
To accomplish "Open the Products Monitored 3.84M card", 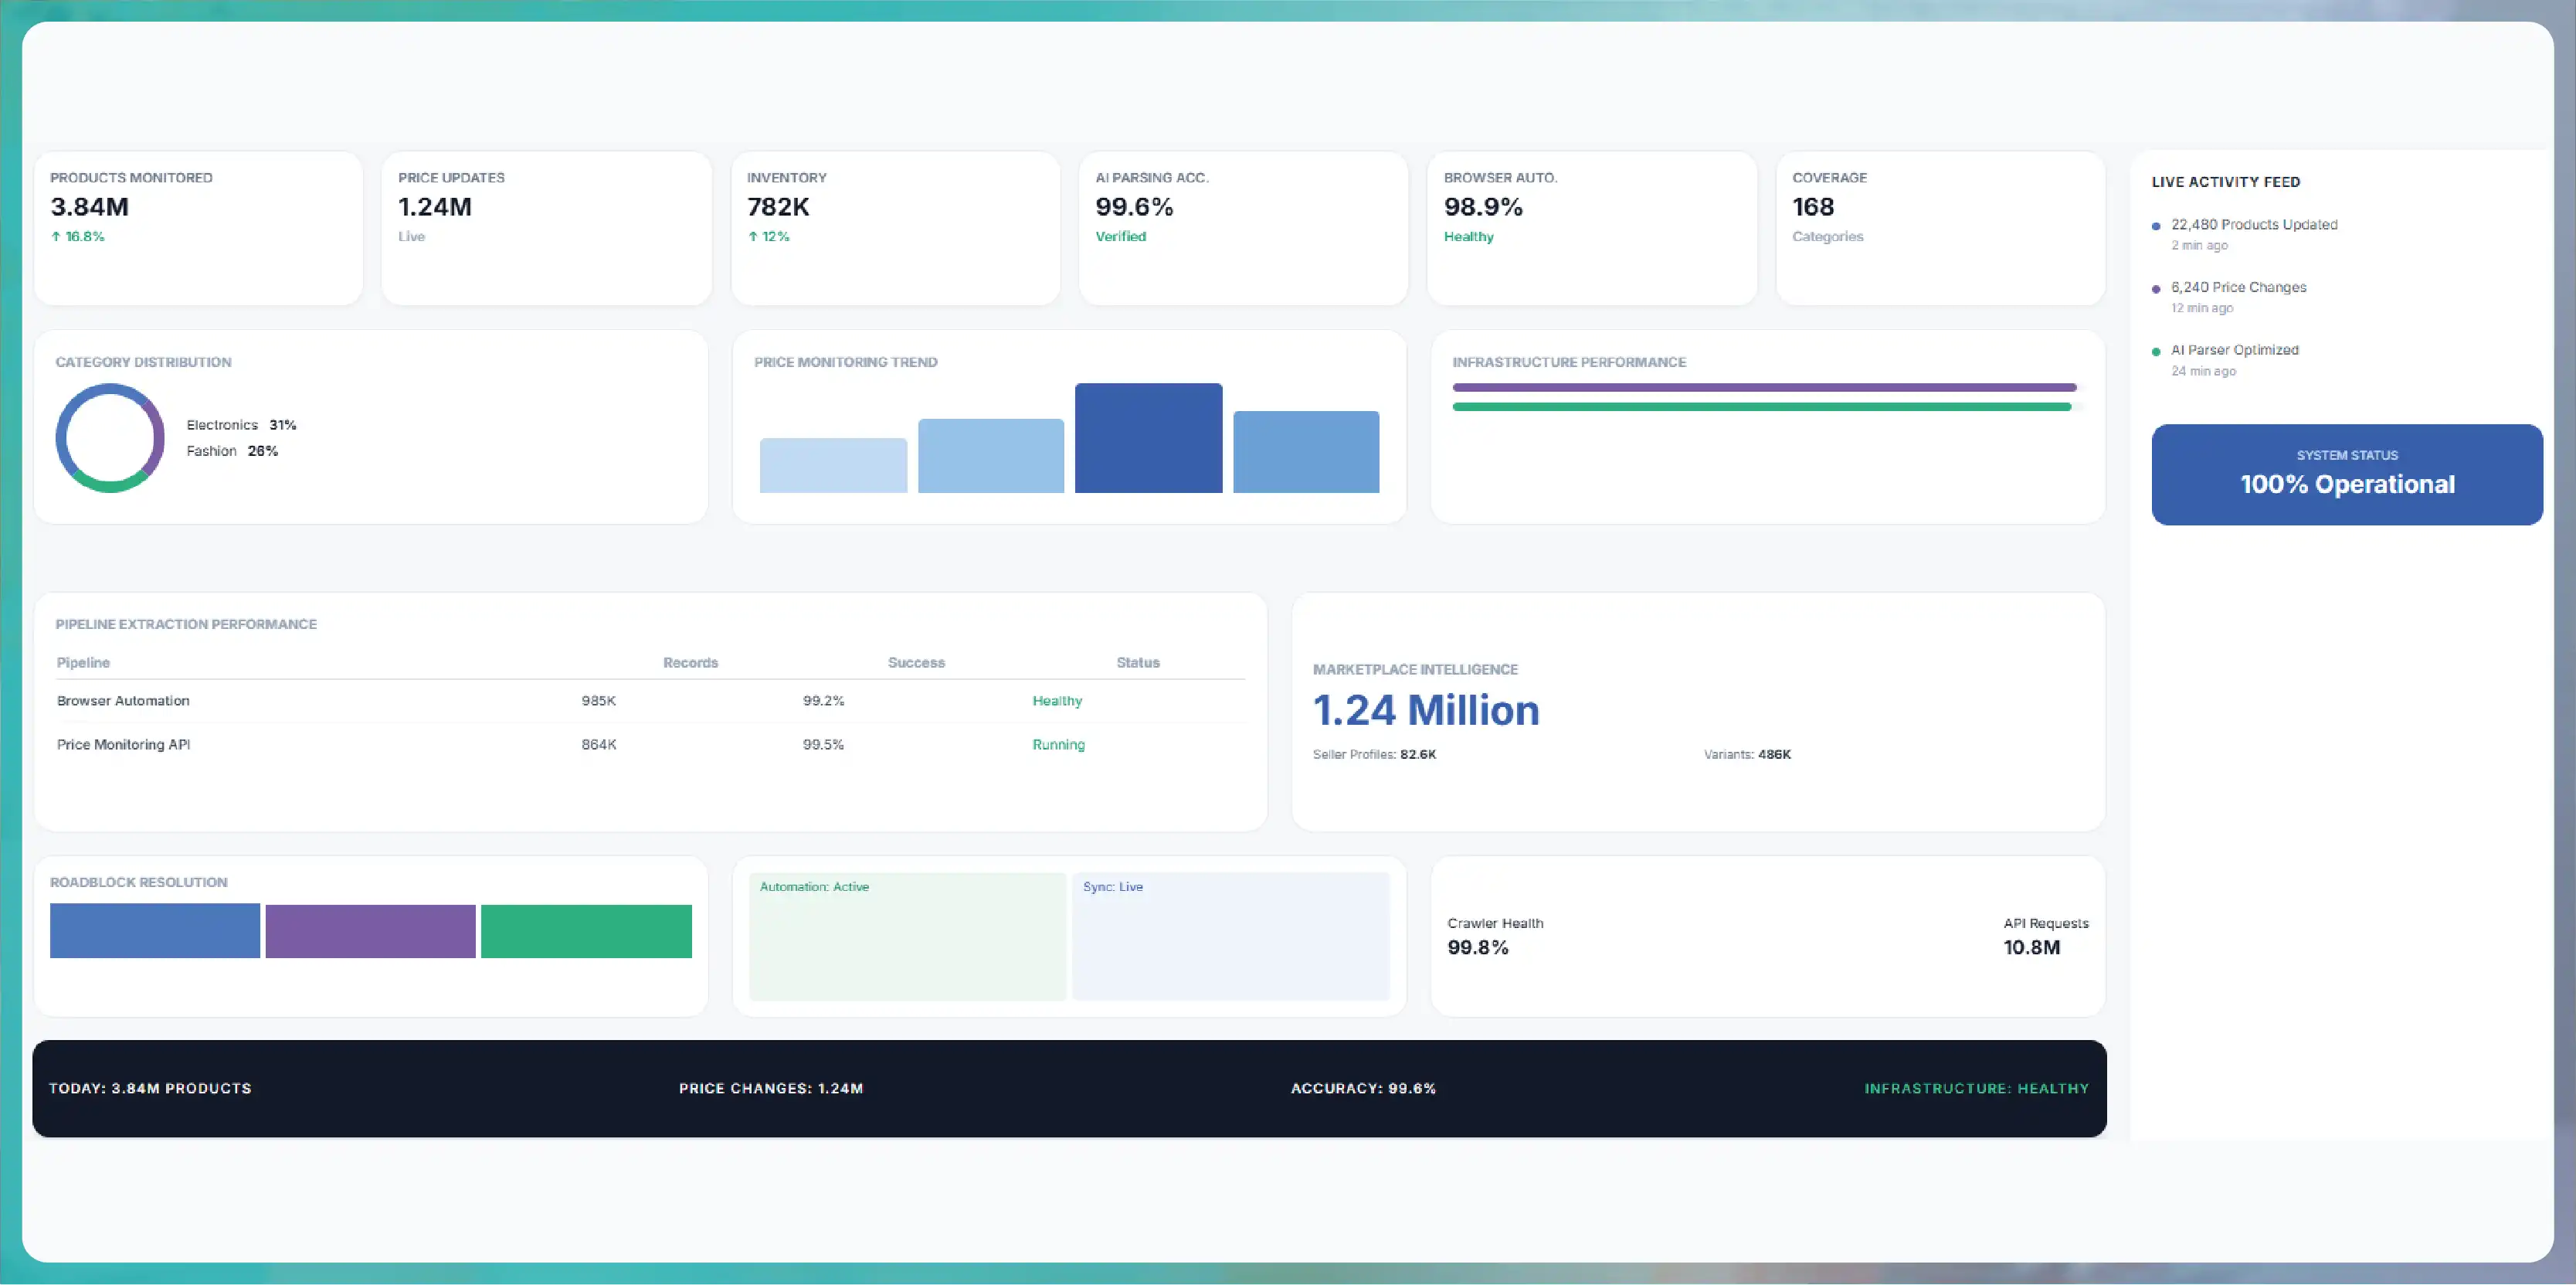I will coord(198,228).
